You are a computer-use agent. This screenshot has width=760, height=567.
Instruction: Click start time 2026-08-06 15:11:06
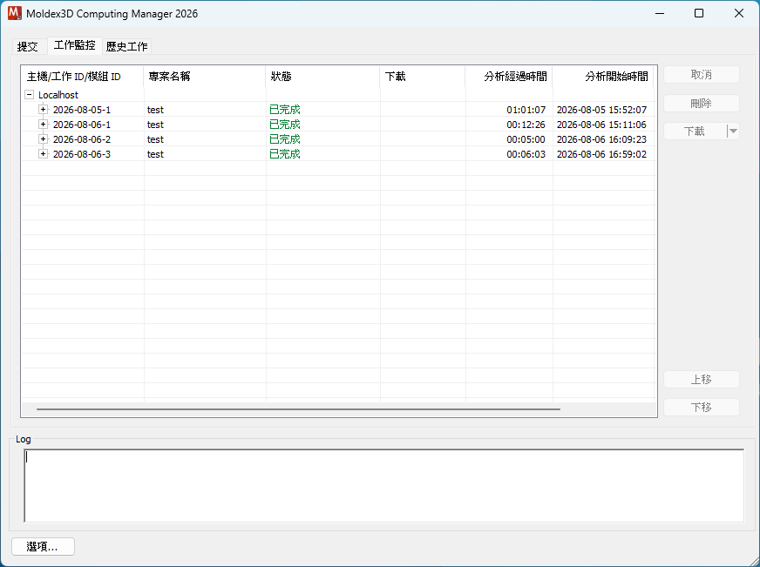pyautogui.click(x=602, y=125)
